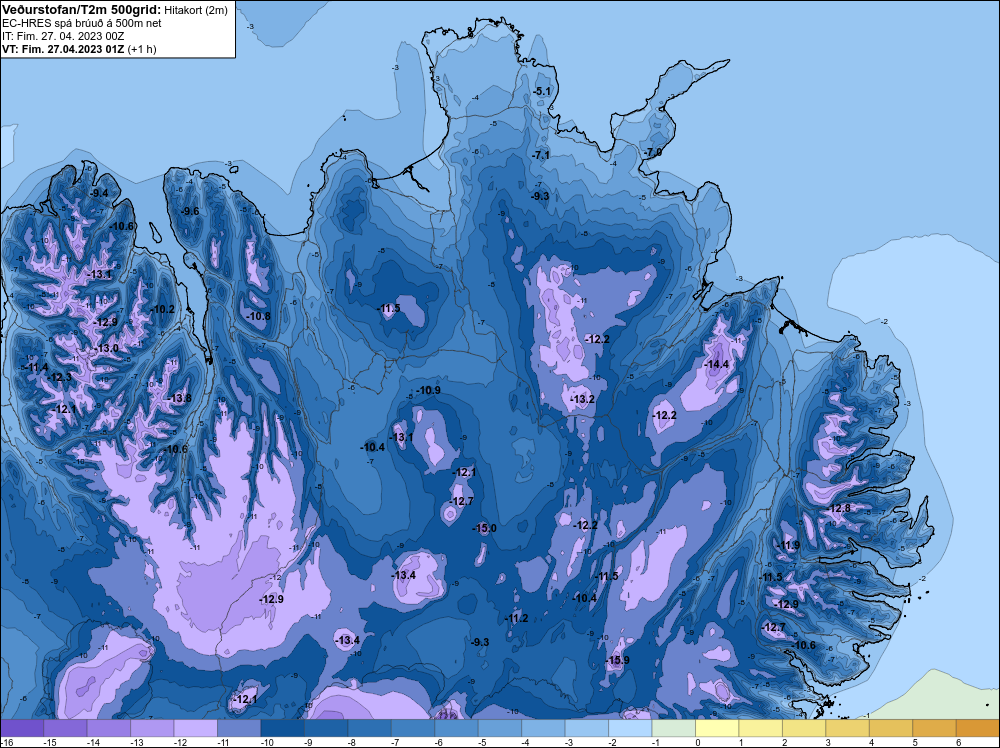Click the legend swatch between -14 and -13
Viewport: 1000px width, 748px height.
click(109, 728)
